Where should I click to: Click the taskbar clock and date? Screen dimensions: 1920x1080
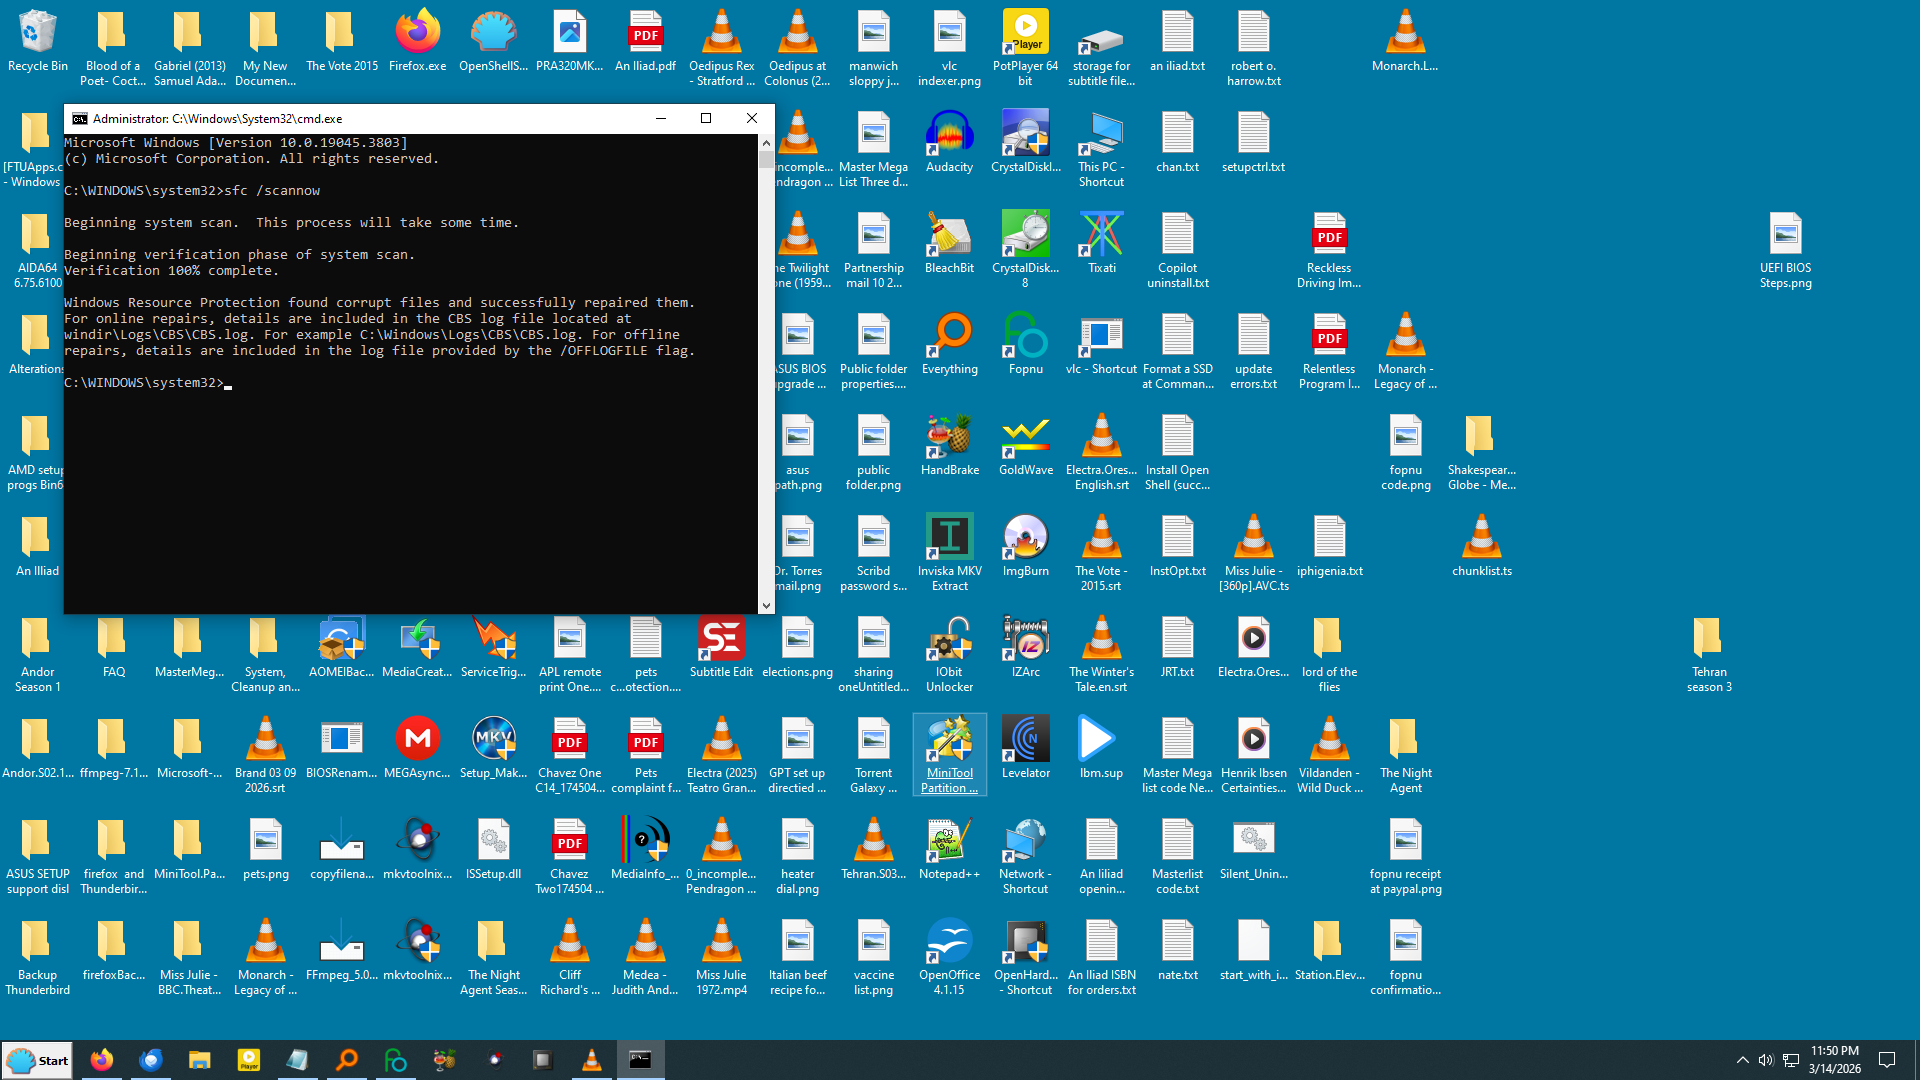coord(1834,1060)
